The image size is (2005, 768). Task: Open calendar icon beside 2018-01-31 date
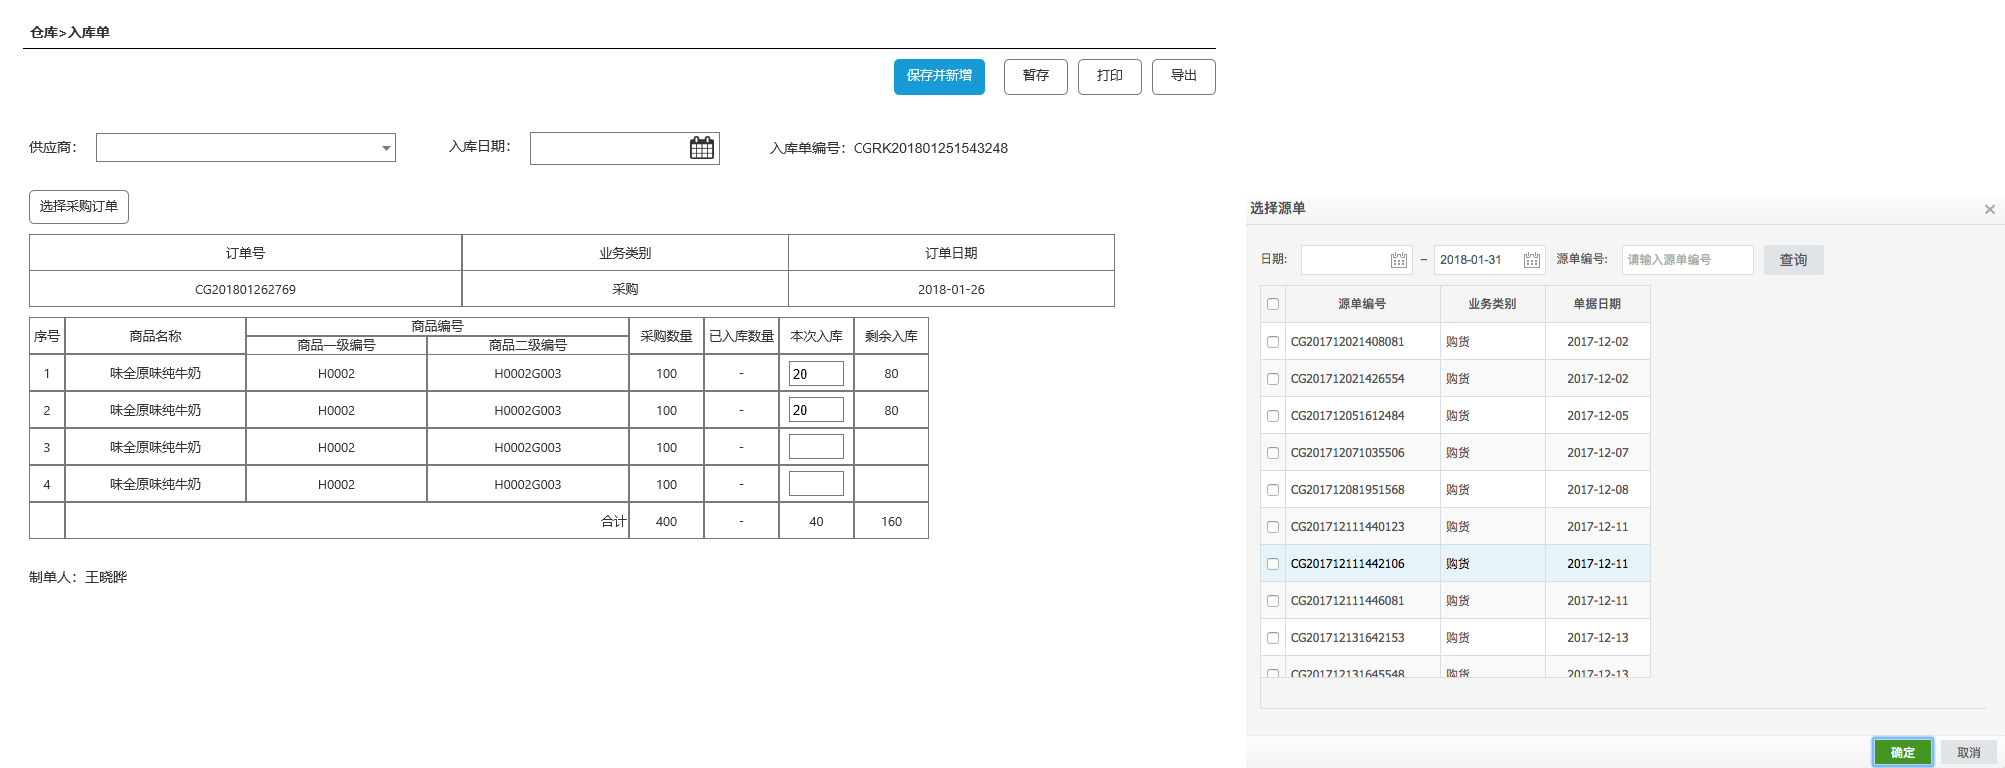point(1532,260)
